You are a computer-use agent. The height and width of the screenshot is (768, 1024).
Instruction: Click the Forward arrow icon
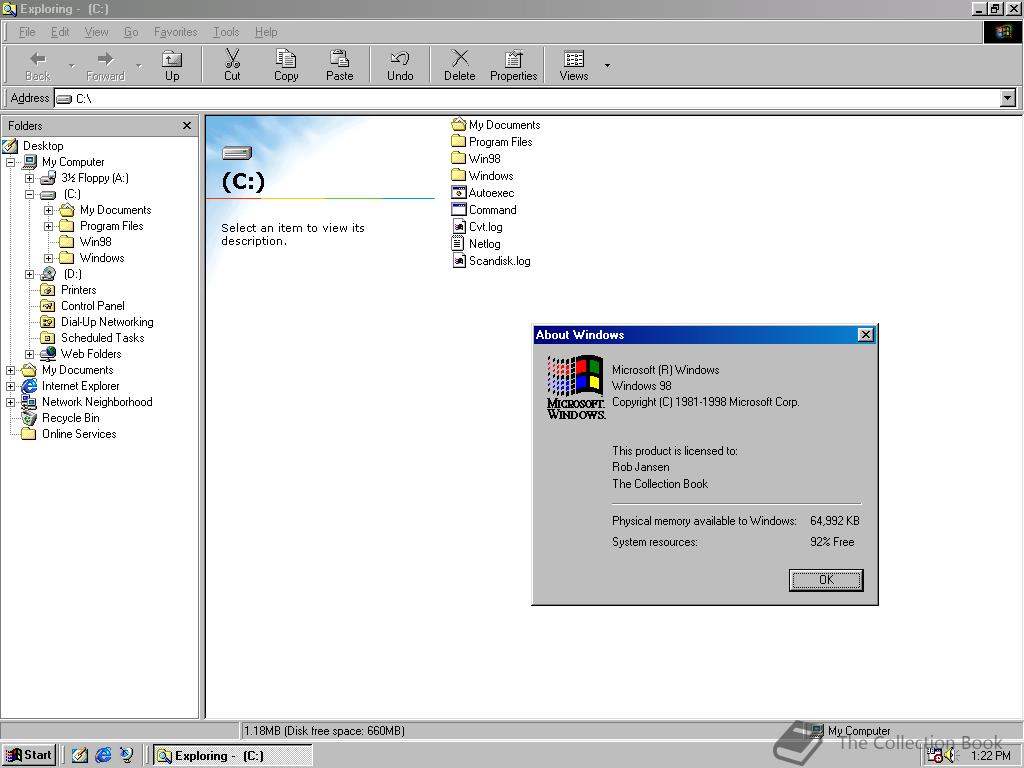(105, 59)
